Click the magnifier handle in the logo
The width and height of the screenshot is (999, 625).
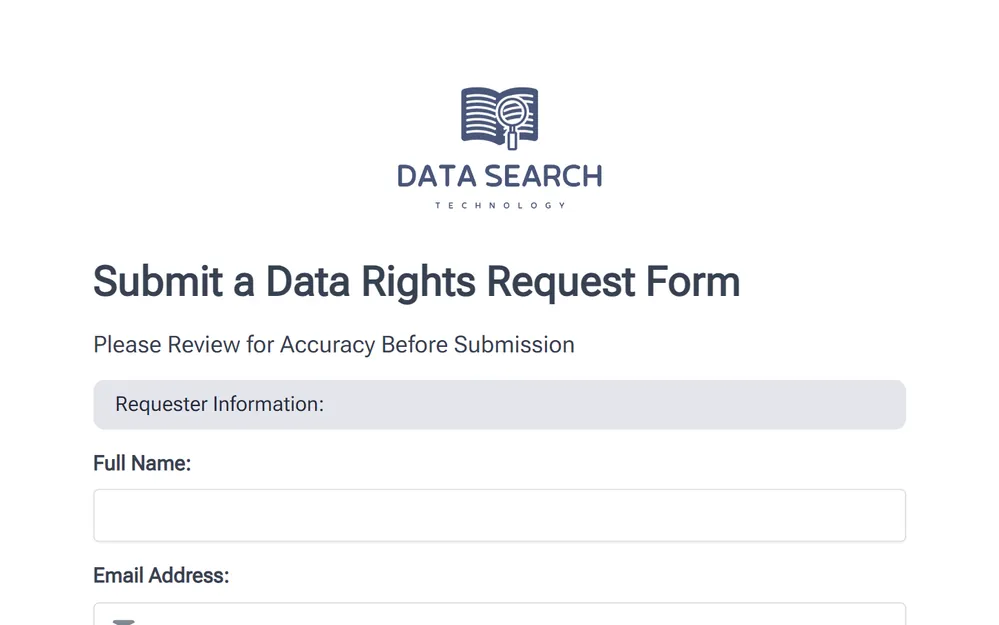[512, 140]
